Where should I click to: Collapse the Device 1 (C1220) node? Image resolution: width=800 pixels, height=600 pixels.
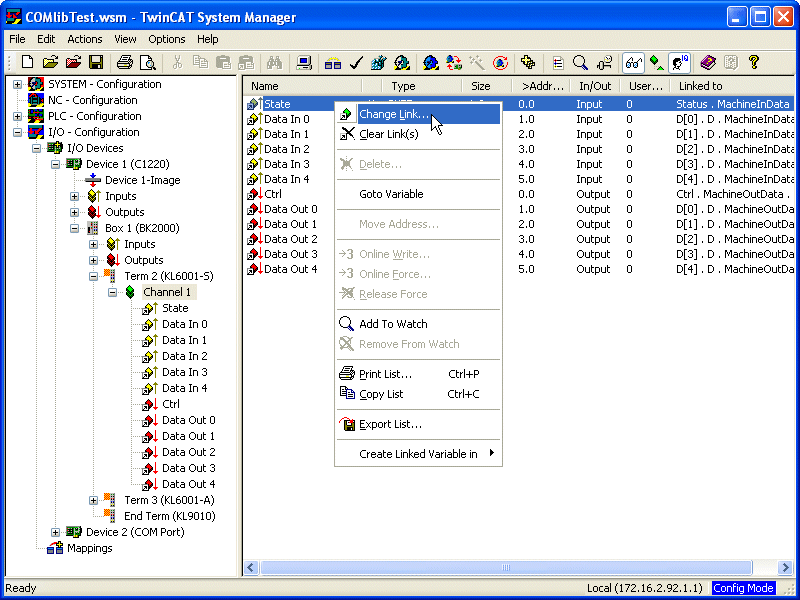coord(56,164)
